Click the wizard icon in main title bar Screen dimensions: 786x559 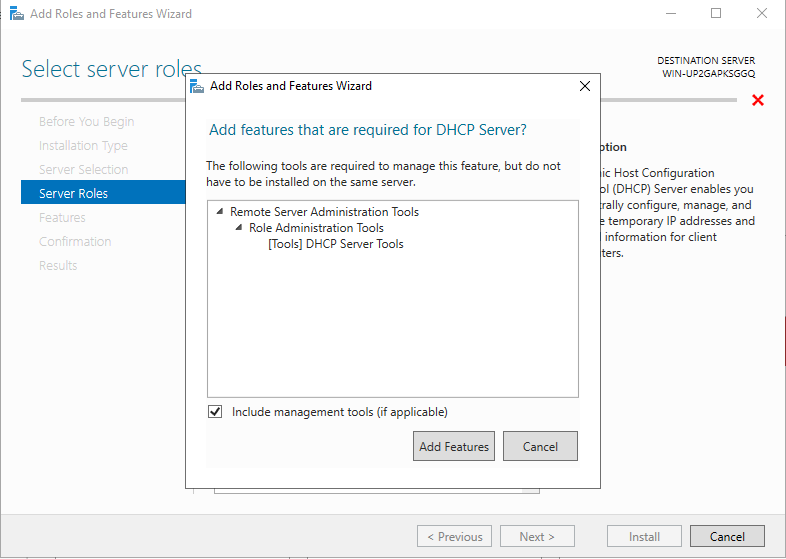[16, 14]
